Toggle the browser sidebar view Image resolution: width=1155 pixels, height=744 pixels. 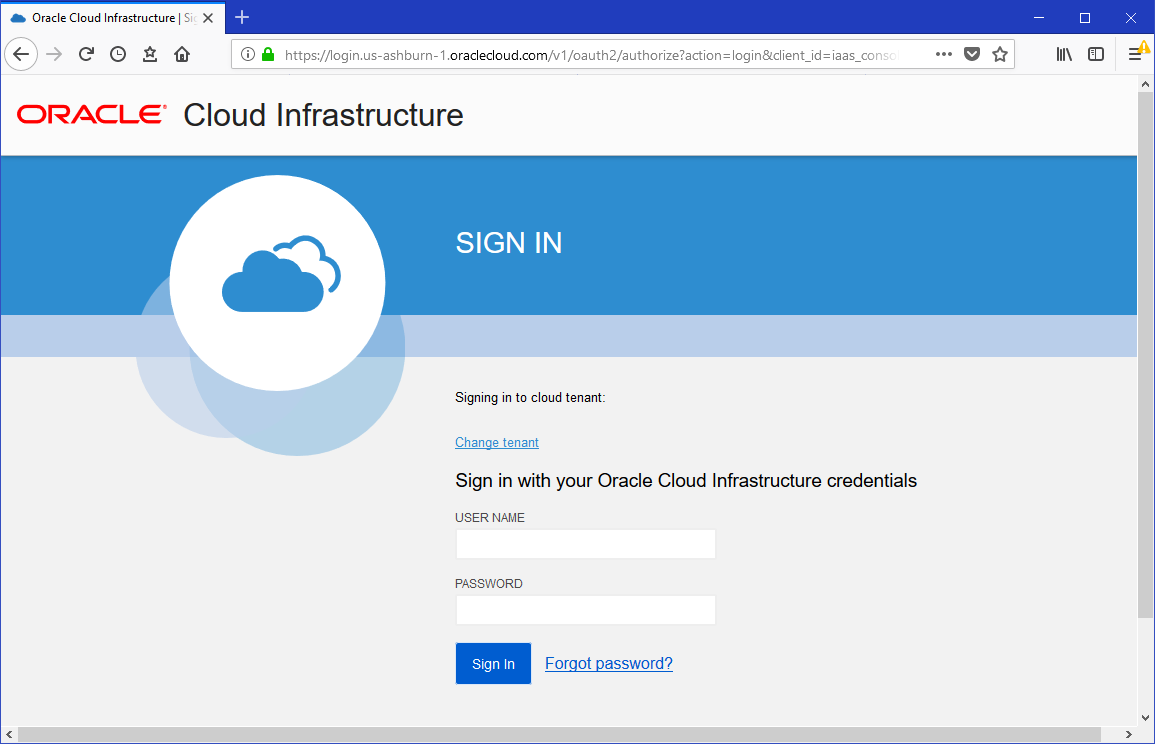point(1096,55)
